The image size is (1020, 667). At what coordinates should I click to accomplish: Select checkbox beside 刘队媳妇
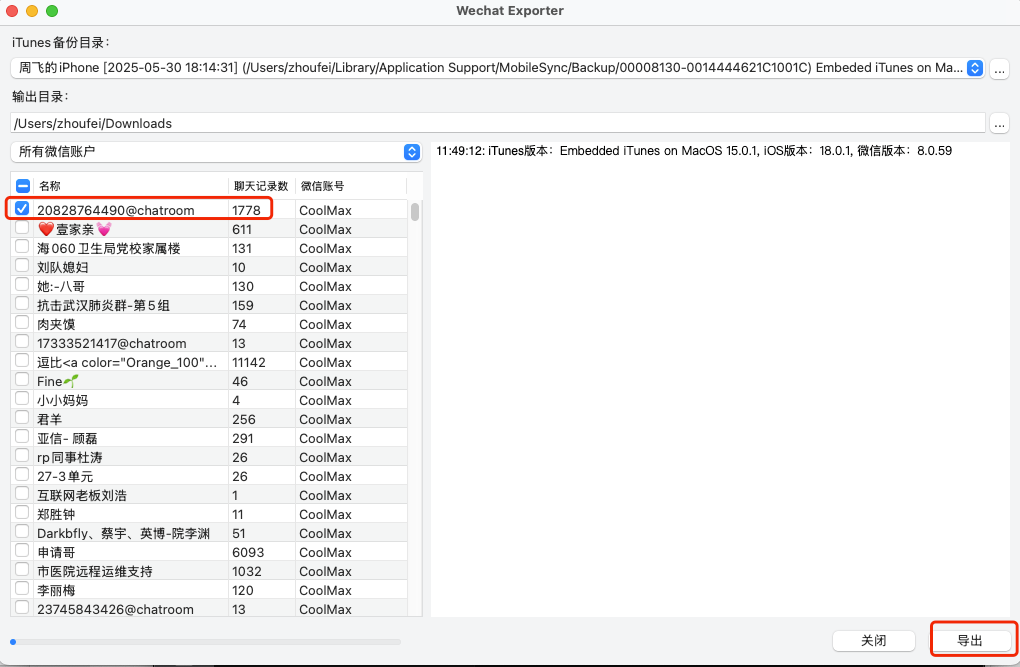22,265
